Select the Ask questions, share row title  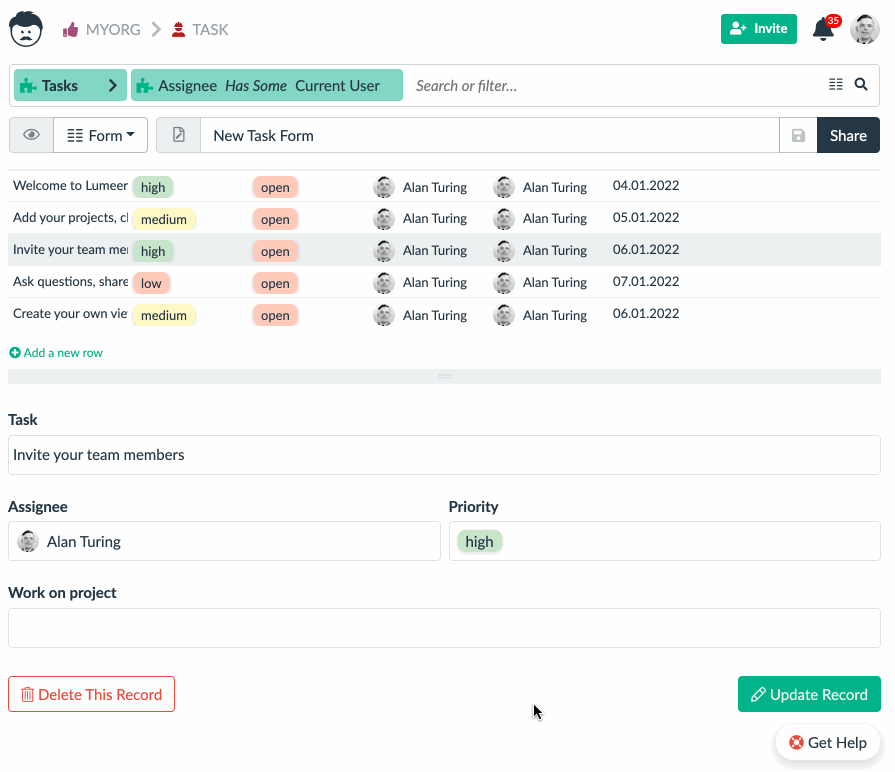tap(70, 282)
